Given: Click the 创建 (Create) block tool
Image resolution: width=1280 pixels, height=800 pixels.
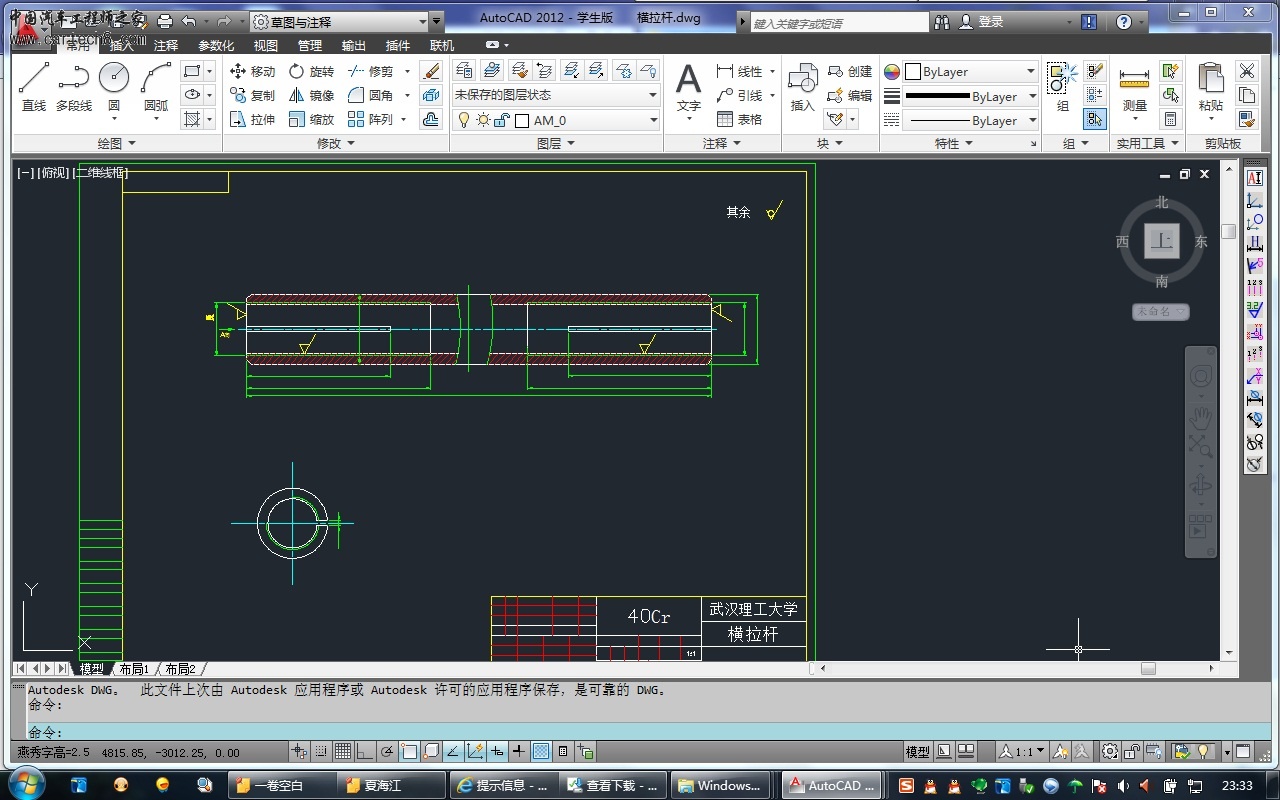Looking at the screenshot, I should (850, 71).
